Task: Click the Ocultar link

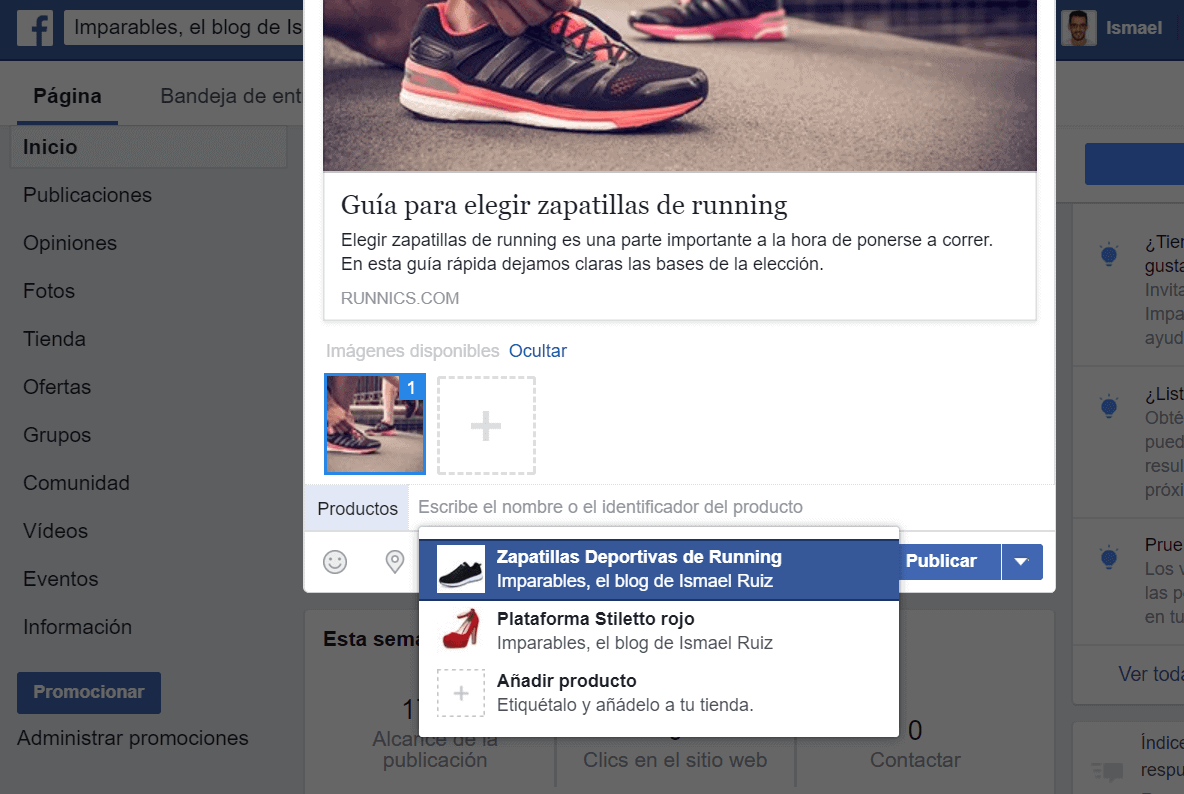Action: (x=538, y=351)
